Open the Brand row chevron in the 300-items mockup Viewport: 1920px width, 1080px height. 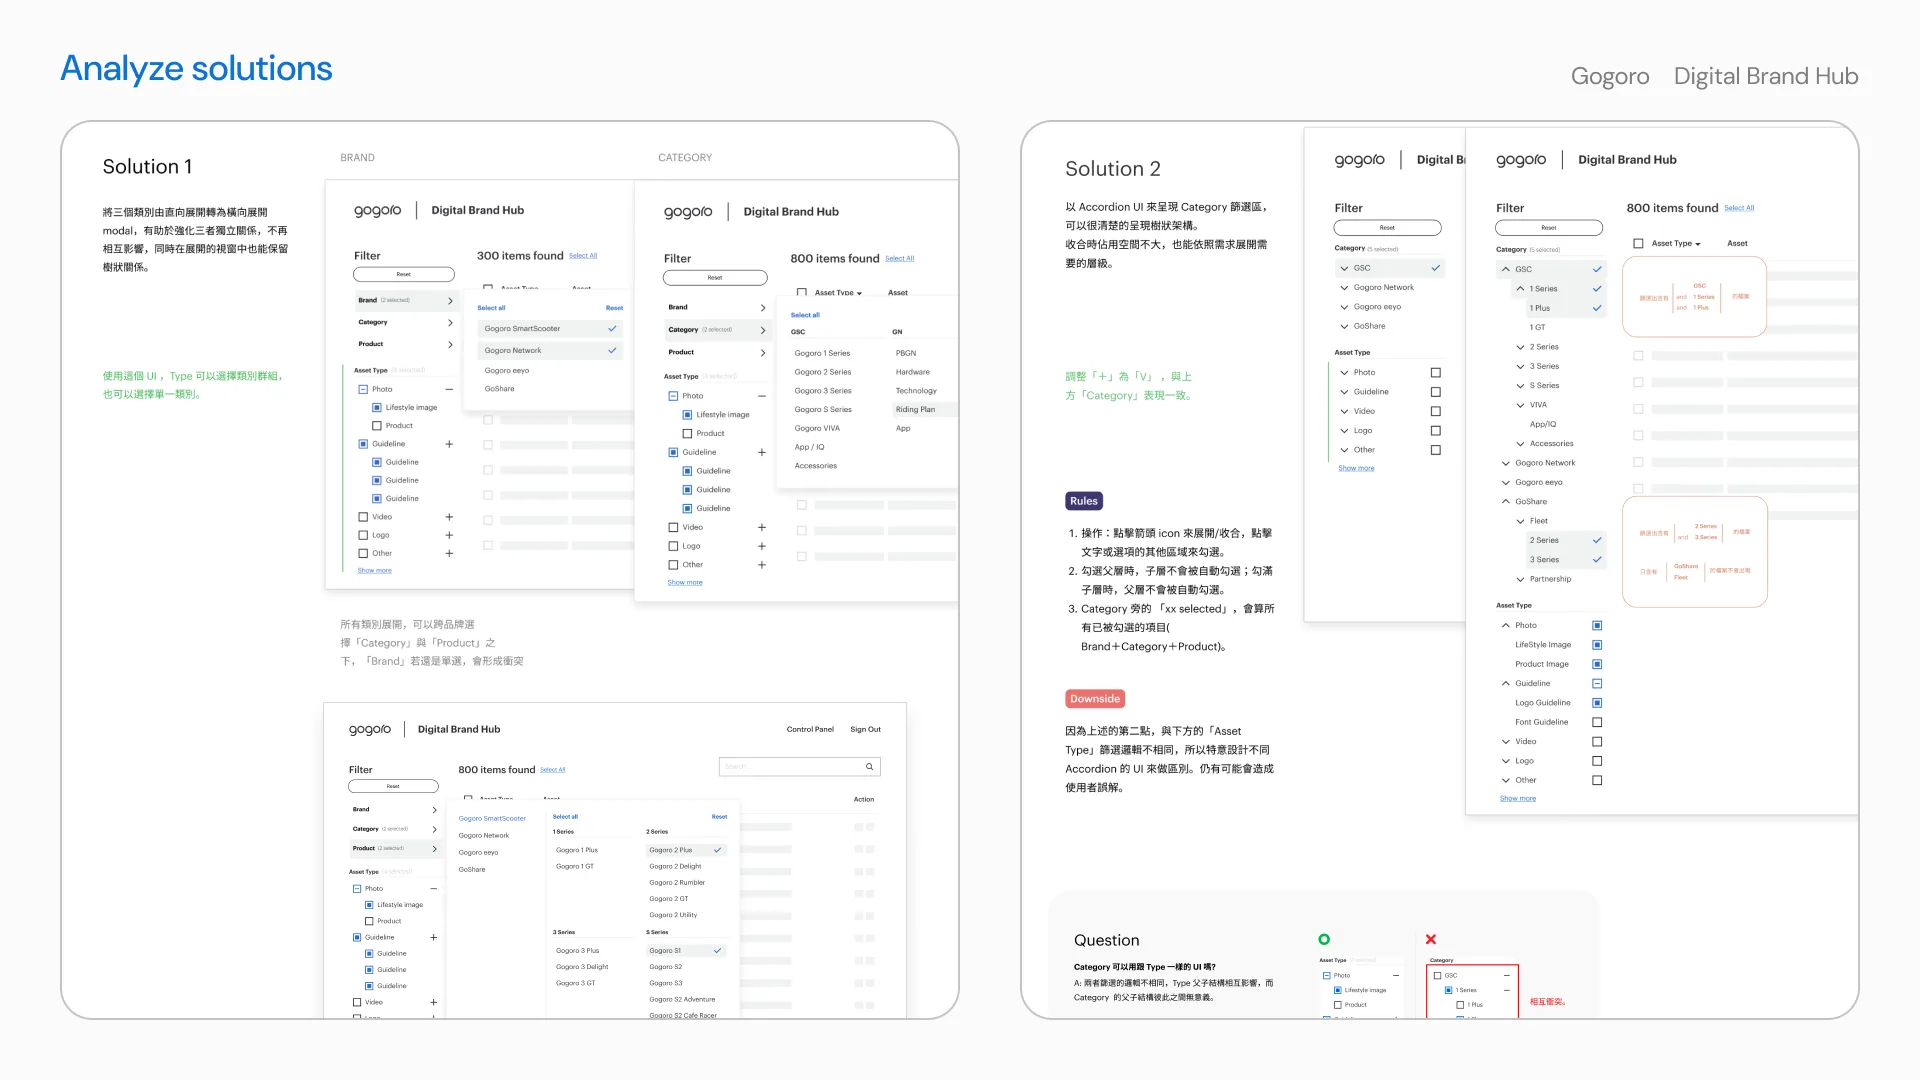point(450,300)
